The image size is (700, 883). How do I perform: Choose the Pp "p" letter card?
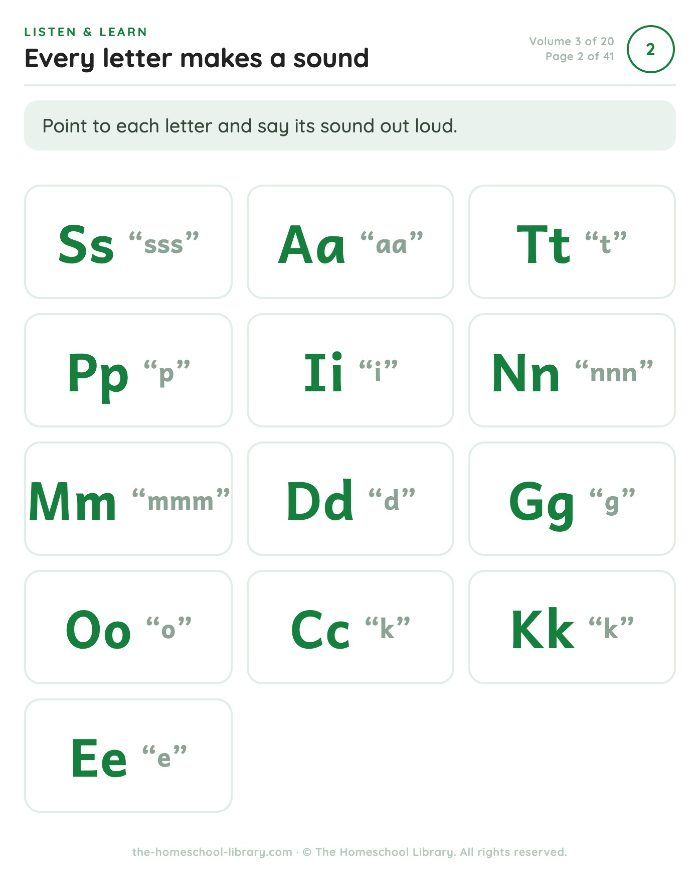(128, 370)
